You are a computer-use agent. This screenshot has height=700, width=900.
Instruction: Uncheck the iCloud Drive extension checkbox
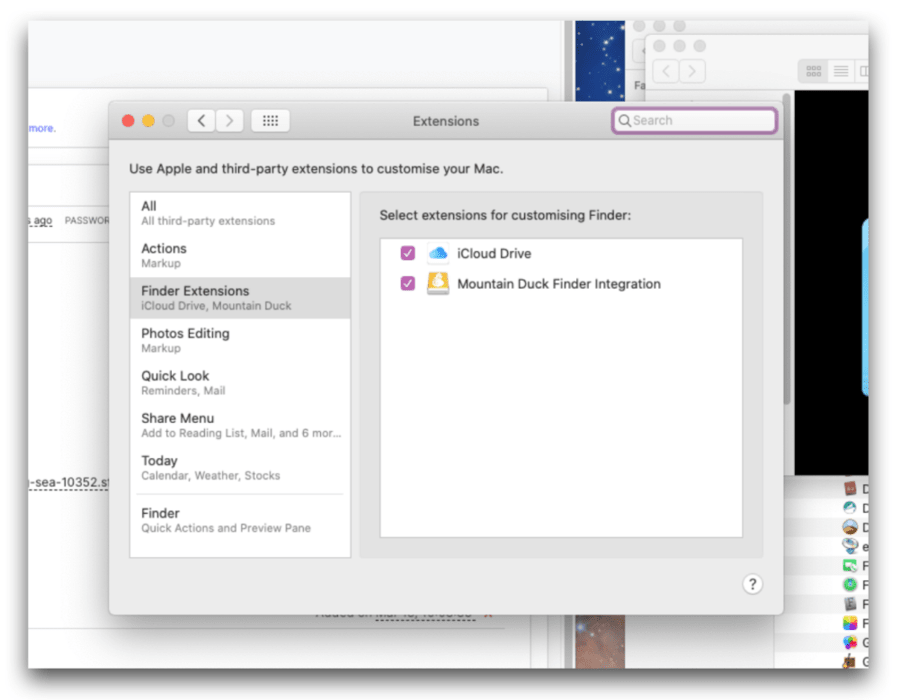[407, 254]
